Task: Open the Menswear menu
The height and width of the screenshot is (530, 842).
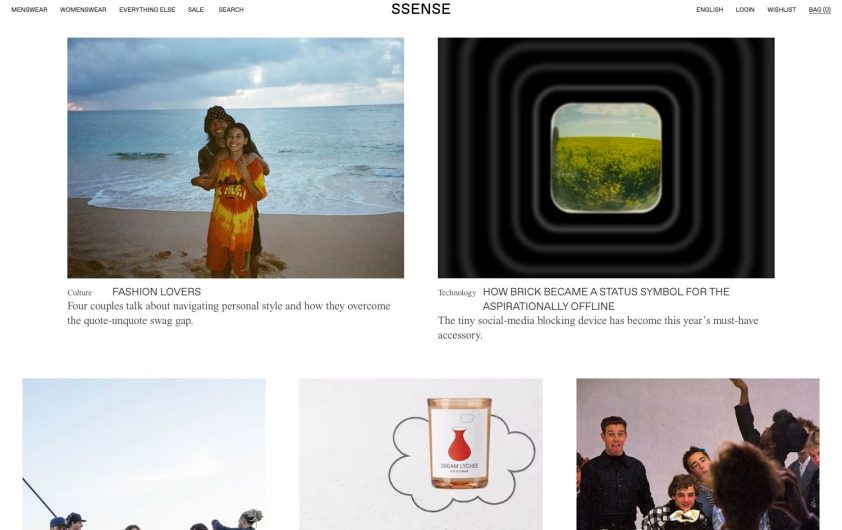Action: 29,10
